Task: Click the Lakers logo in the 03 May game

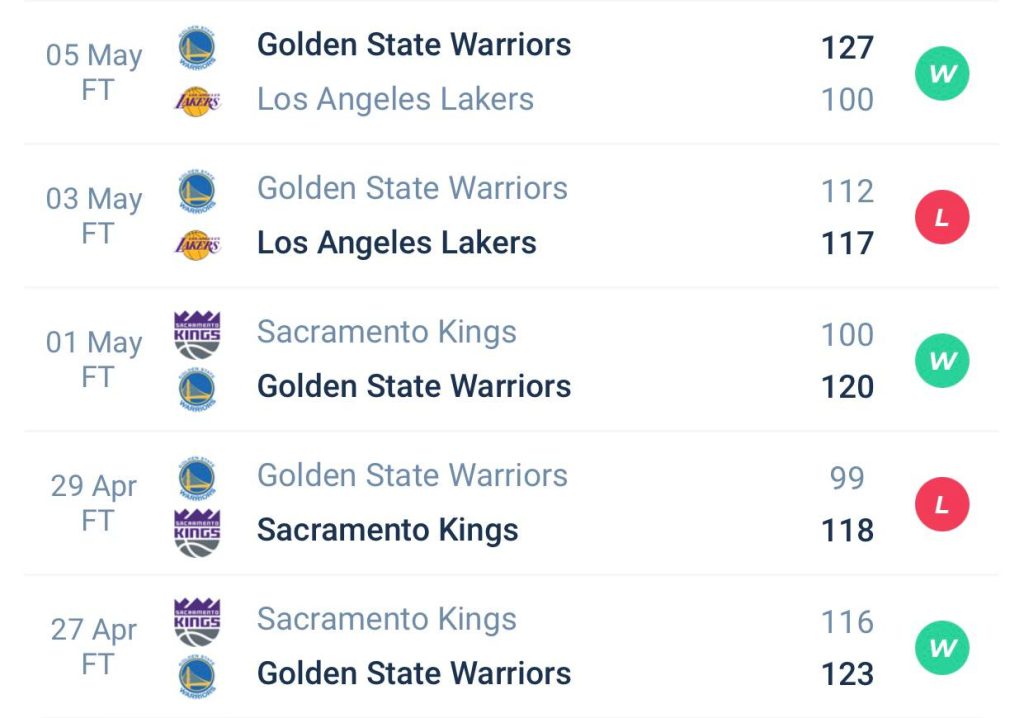Action: point(197,244)
